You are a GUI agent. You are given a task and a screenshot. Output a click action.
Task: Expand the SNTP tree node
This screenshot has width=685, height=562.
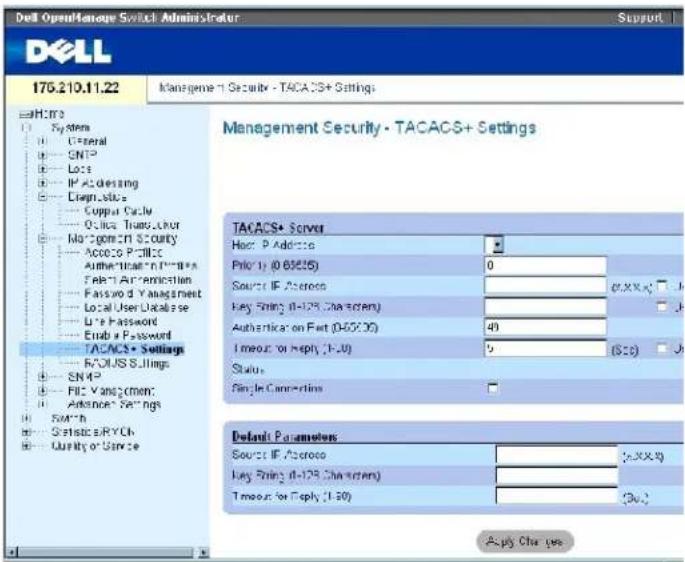coord(42,155)
